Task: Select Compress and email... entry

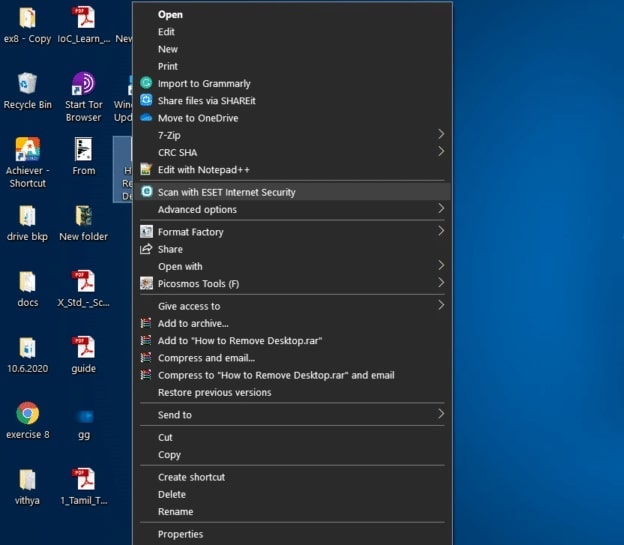Action: (292, 358)
